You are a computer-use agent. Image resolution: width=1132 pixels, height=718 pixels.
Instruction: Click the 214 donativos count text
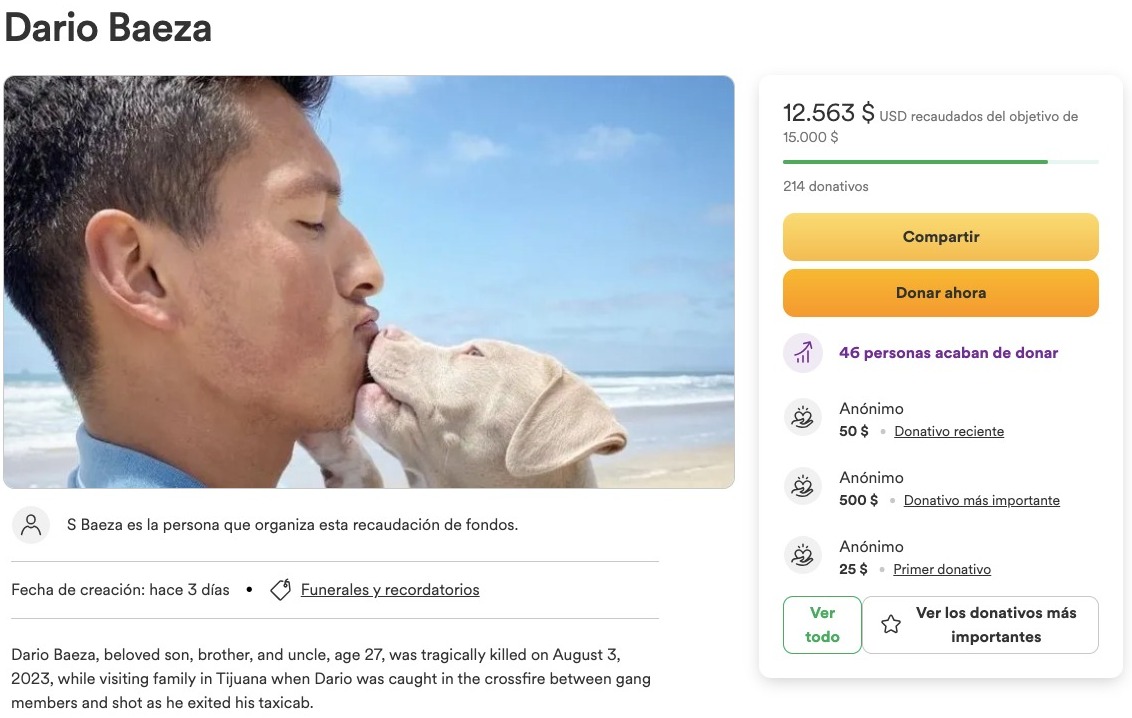coord(826,187)
